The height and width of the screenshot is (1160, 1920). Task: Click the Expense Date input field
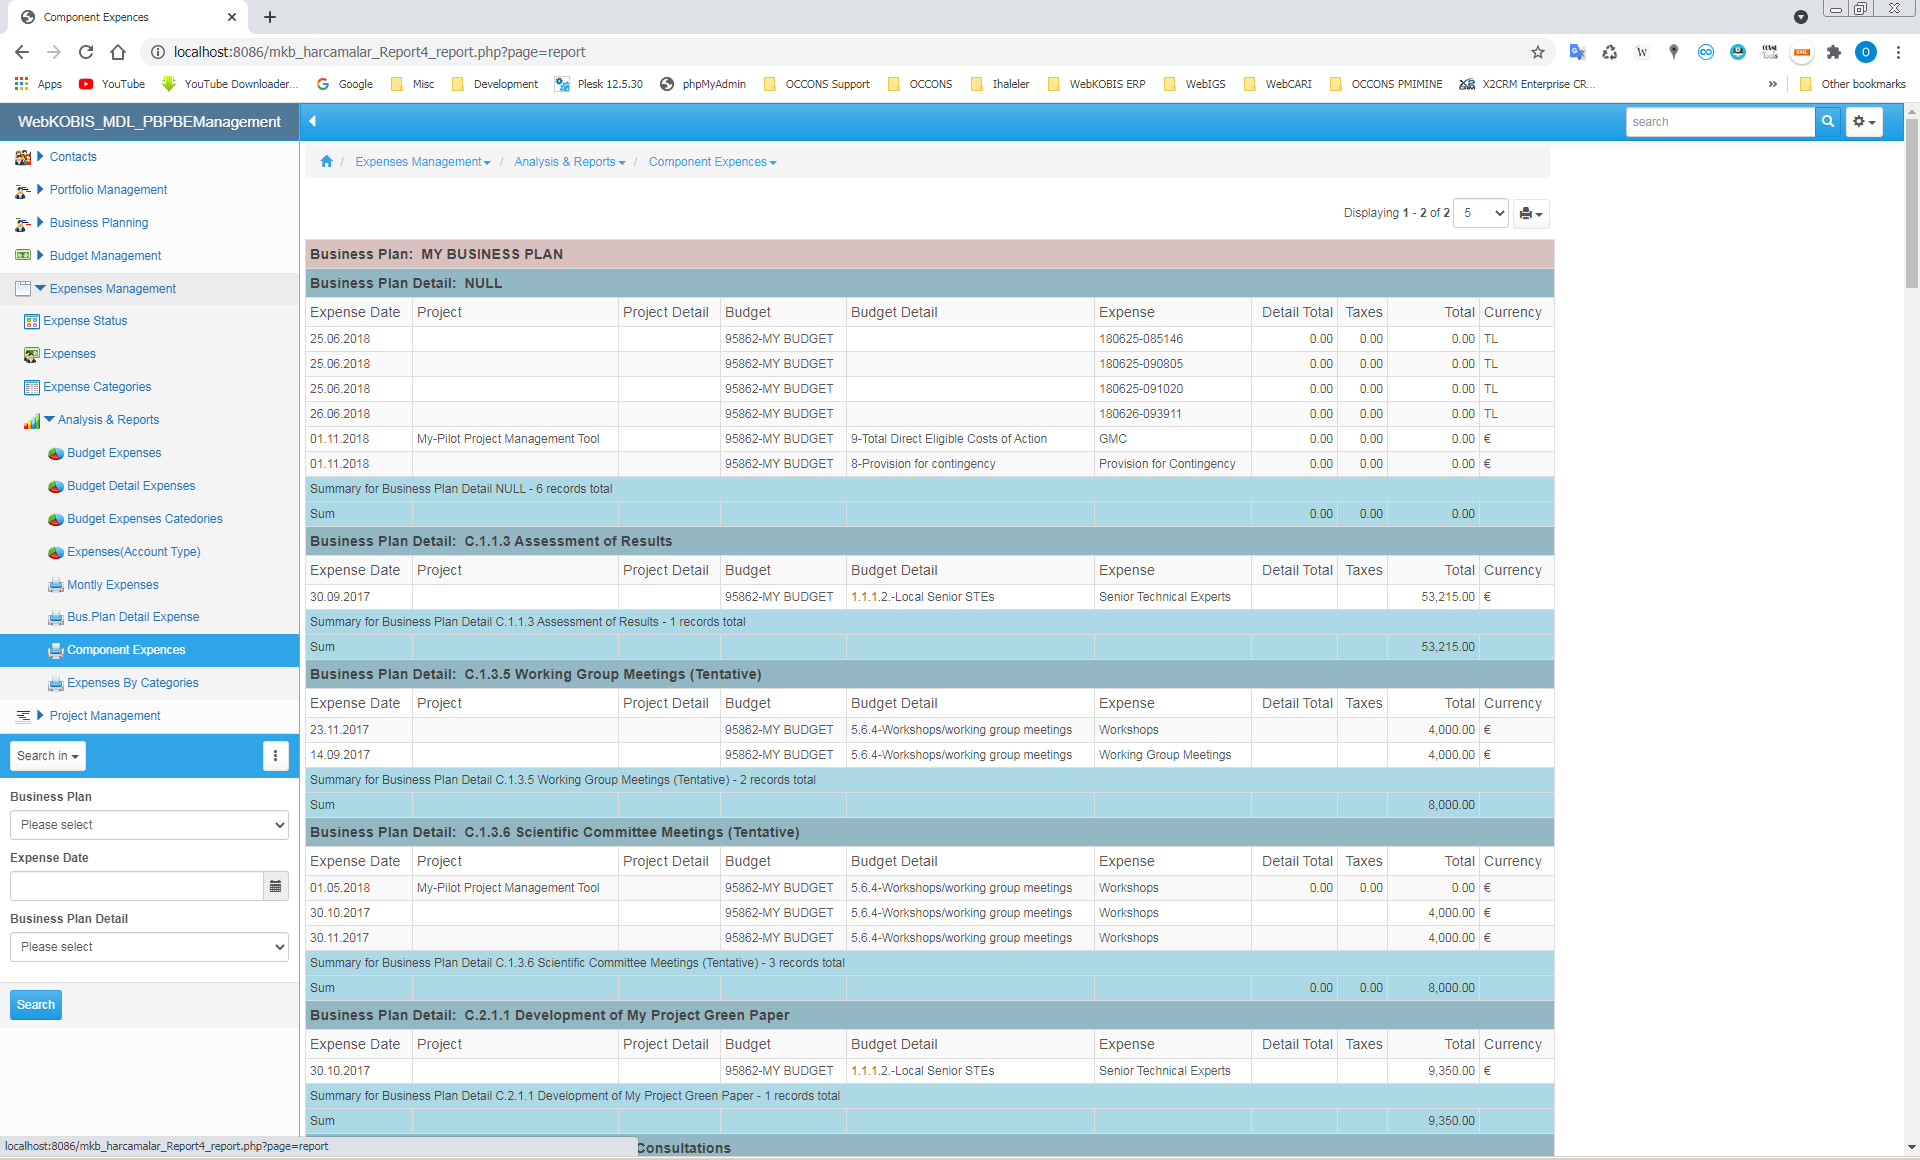[x=137, y=886]
